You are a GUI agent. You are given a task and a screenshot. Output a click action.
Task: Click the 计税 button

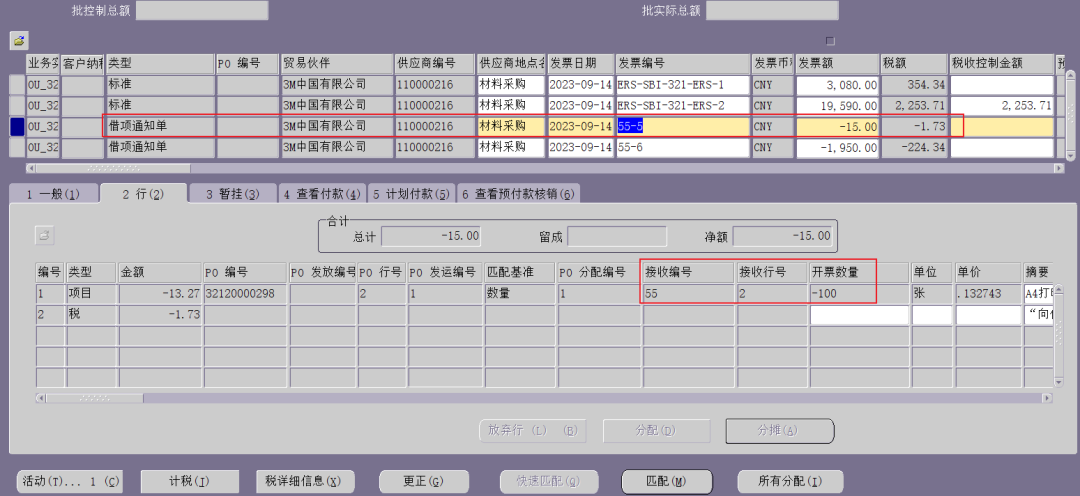tap(190, 481)
